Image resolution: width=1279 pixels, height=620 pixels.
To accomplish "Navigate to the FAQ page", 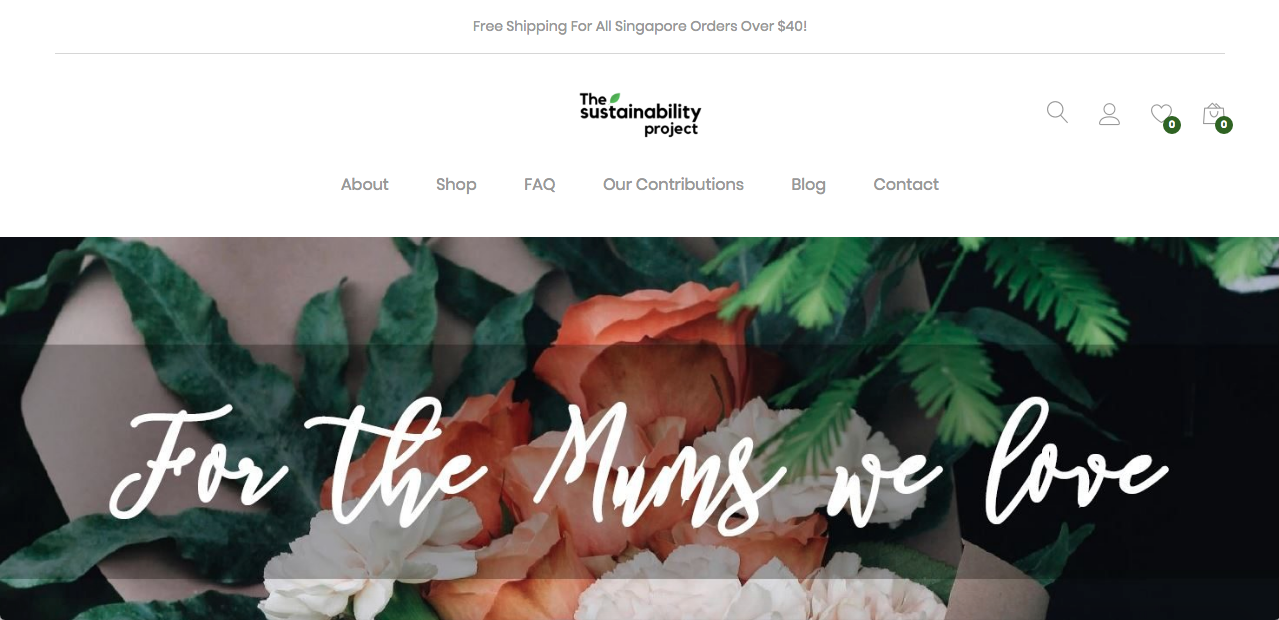I will click(540, 184).
